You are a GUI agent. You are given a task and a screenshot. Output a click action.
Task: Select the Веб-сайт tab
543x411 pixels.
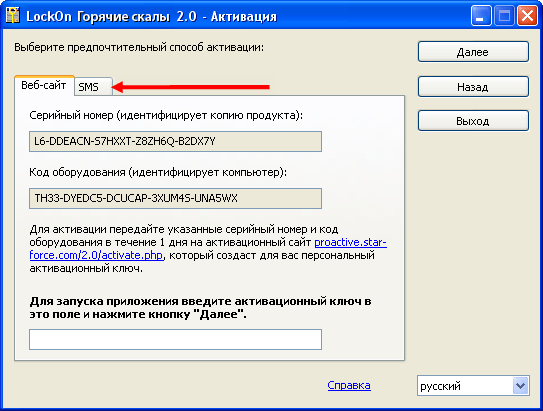pyautogui.click(x=44, y=85)
